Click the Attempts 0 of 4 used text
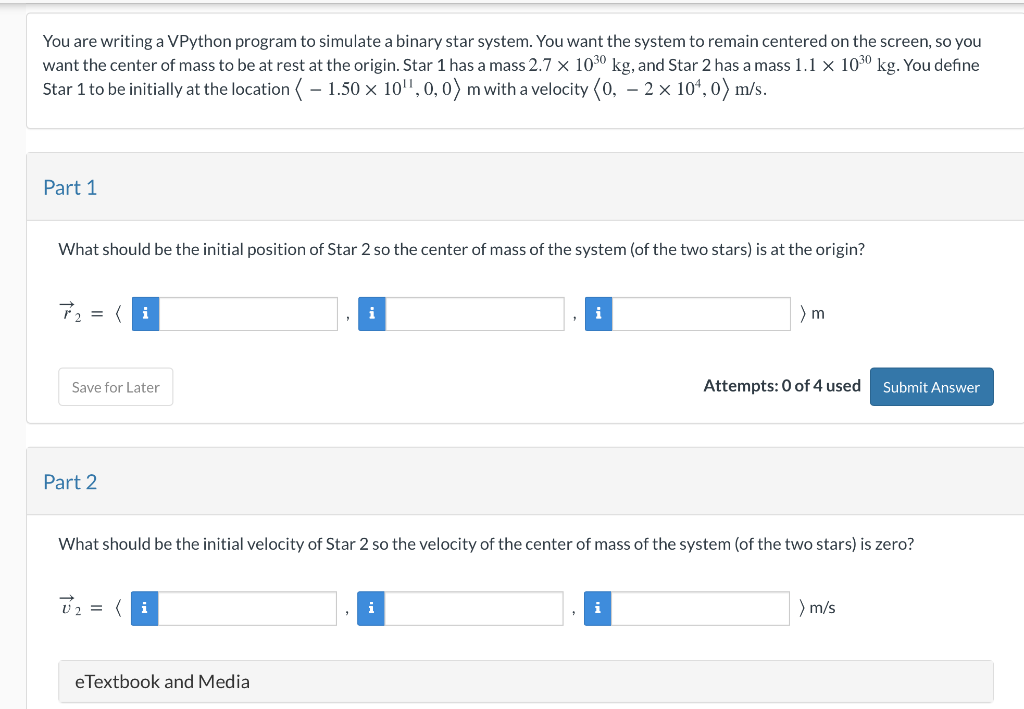Viewport: 1024px width, 709px height. [782, 386]
